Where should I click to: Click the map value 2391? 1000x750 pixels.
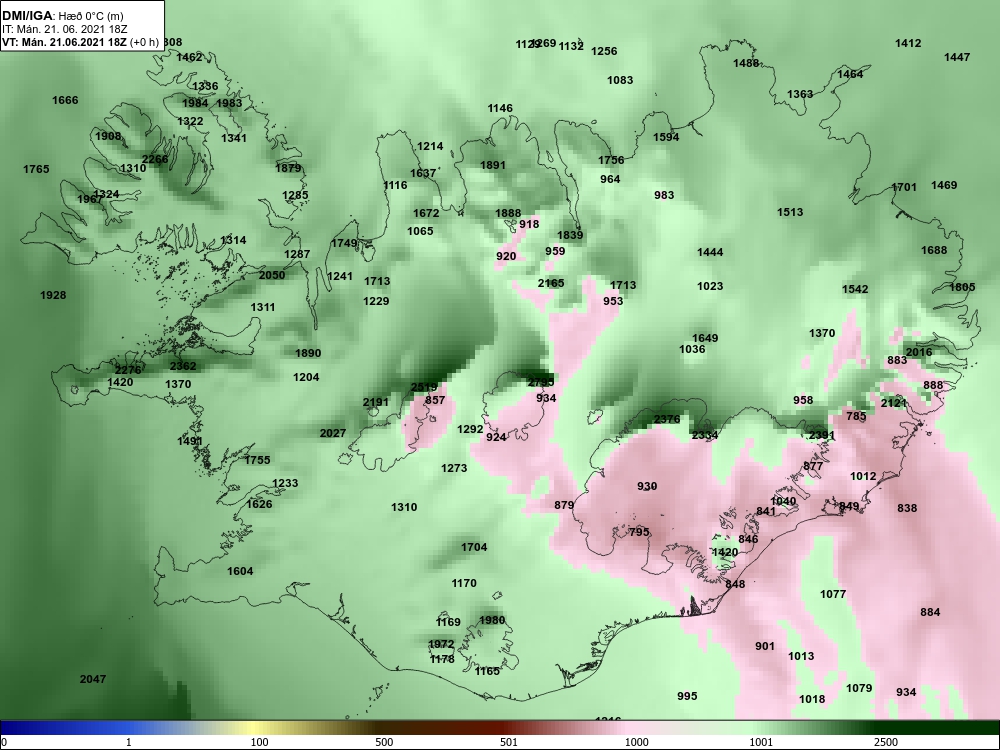(822, 436)
